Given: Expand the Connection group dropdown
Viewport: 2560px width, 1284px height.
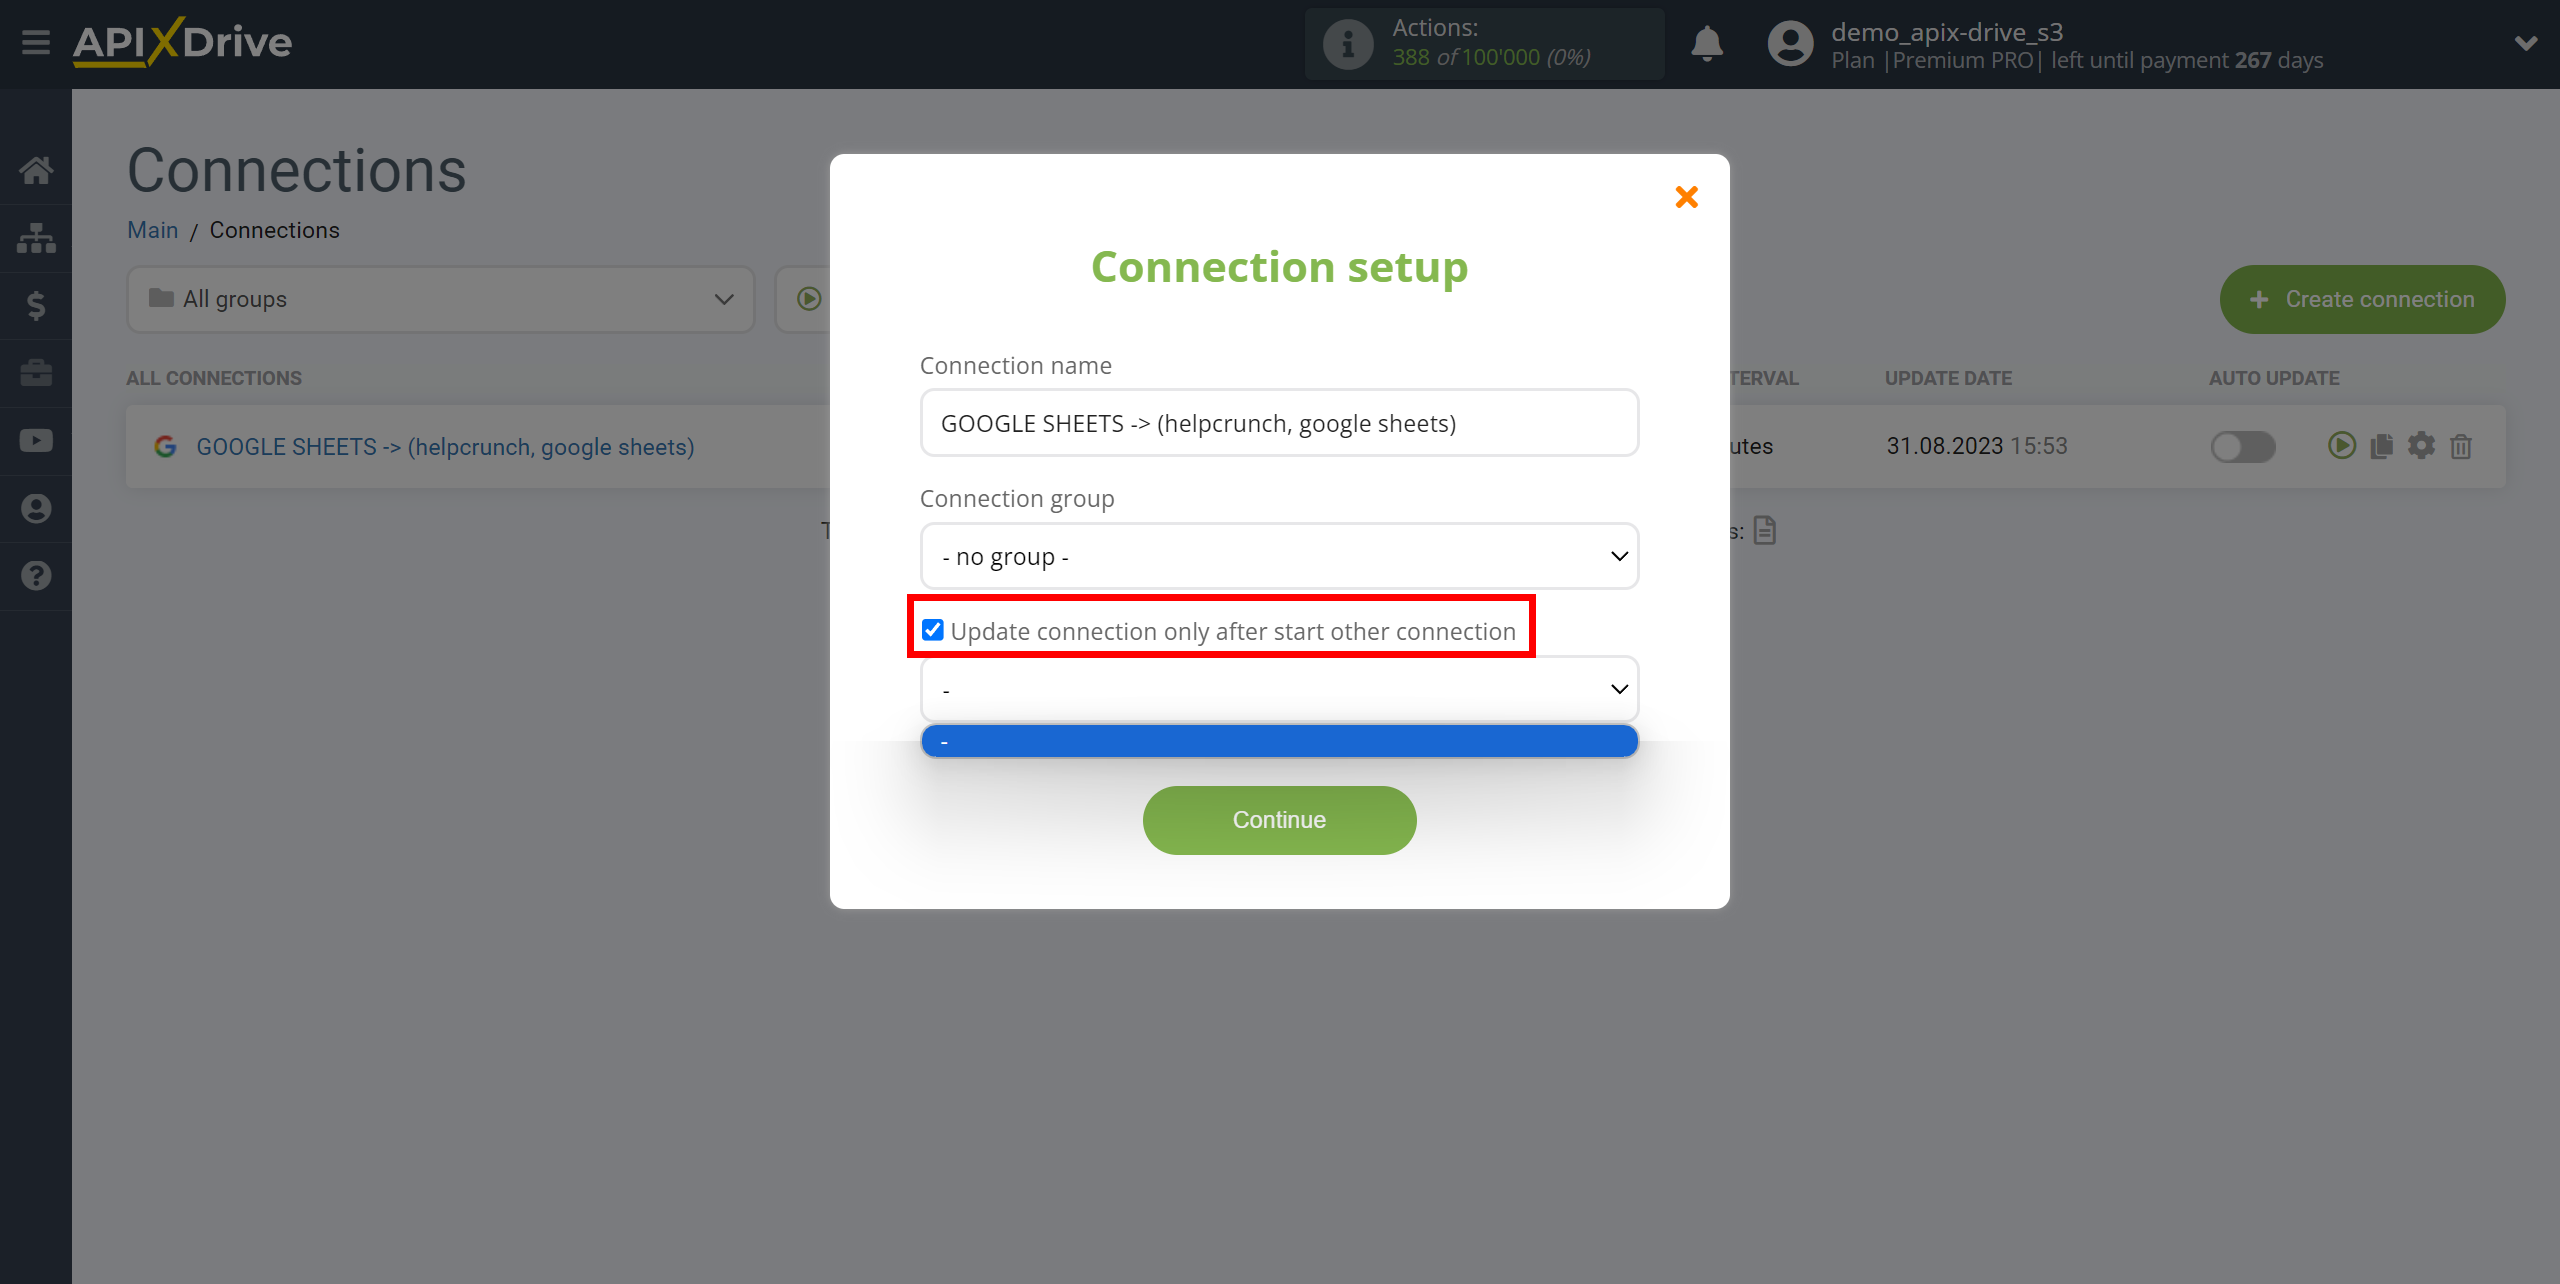Looking at the screenshot, I should [x=1278, y=555].
